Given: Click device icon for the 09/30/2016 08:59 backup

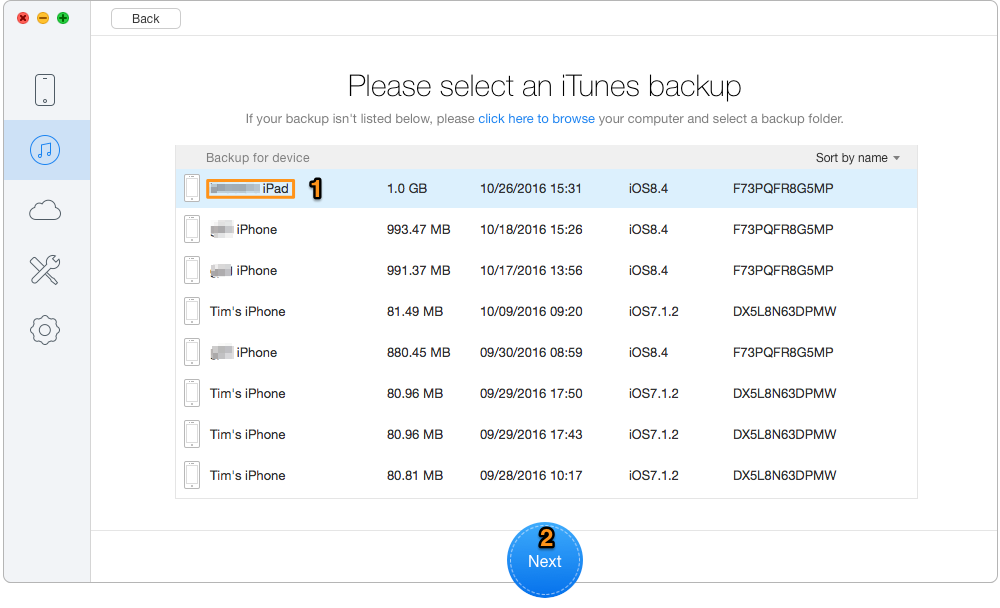Looking at the screenshot, I should pyautogui.click(x=192, y=352).
